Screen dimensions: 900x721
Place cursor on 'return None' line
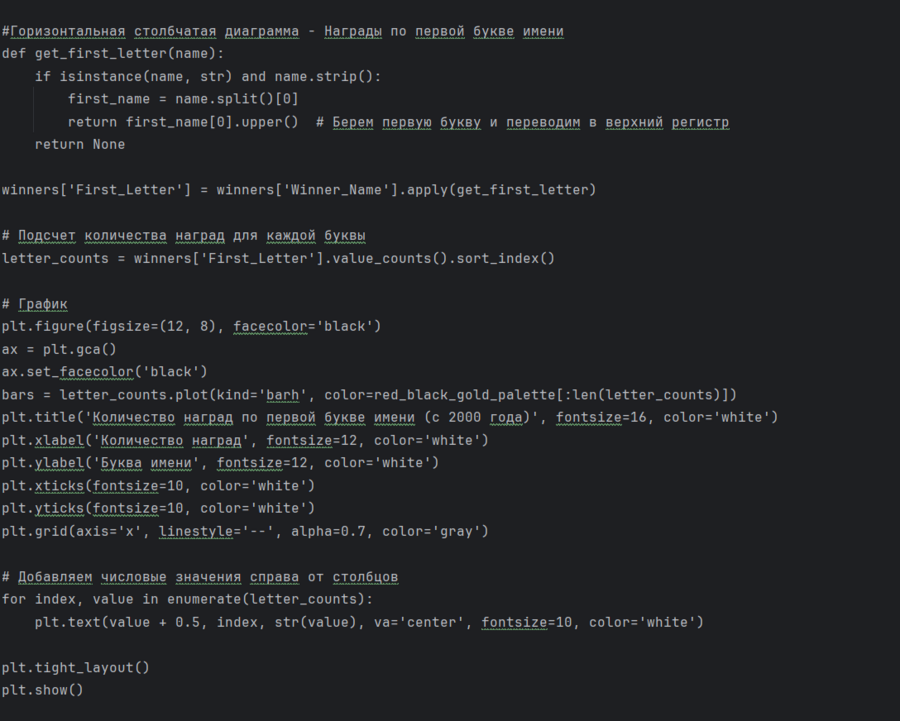(x=80, y=145)
